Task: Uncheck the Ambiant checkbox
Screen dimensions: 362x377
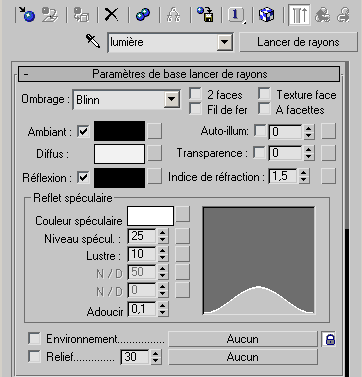Action: coord(83,131)
